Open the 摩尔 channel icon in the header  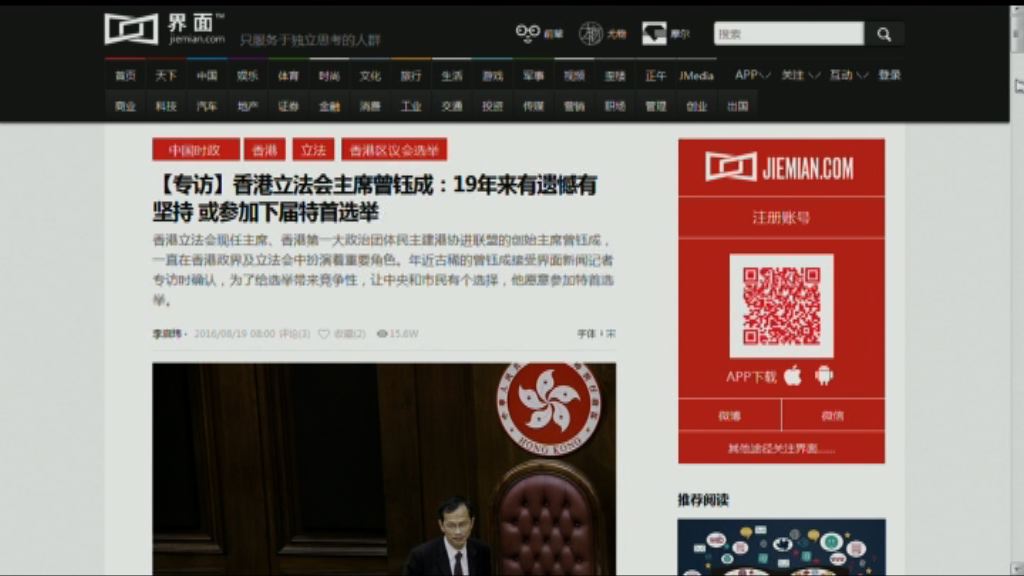(652, 31)
